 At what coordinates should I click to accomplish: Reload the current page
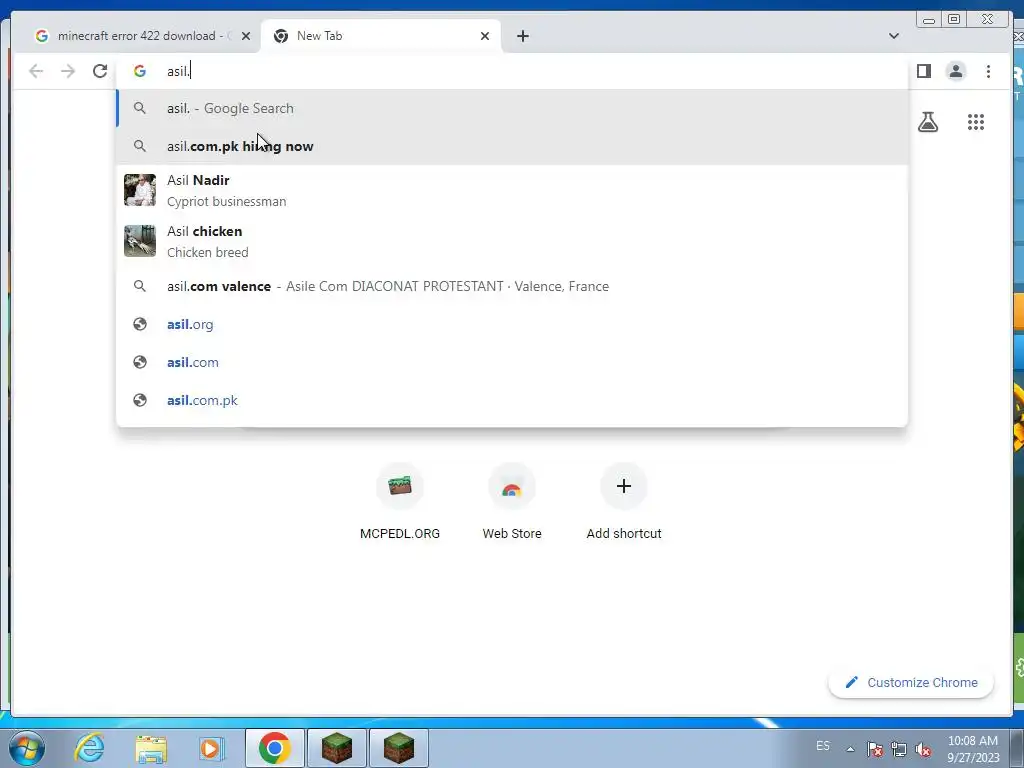100,71
